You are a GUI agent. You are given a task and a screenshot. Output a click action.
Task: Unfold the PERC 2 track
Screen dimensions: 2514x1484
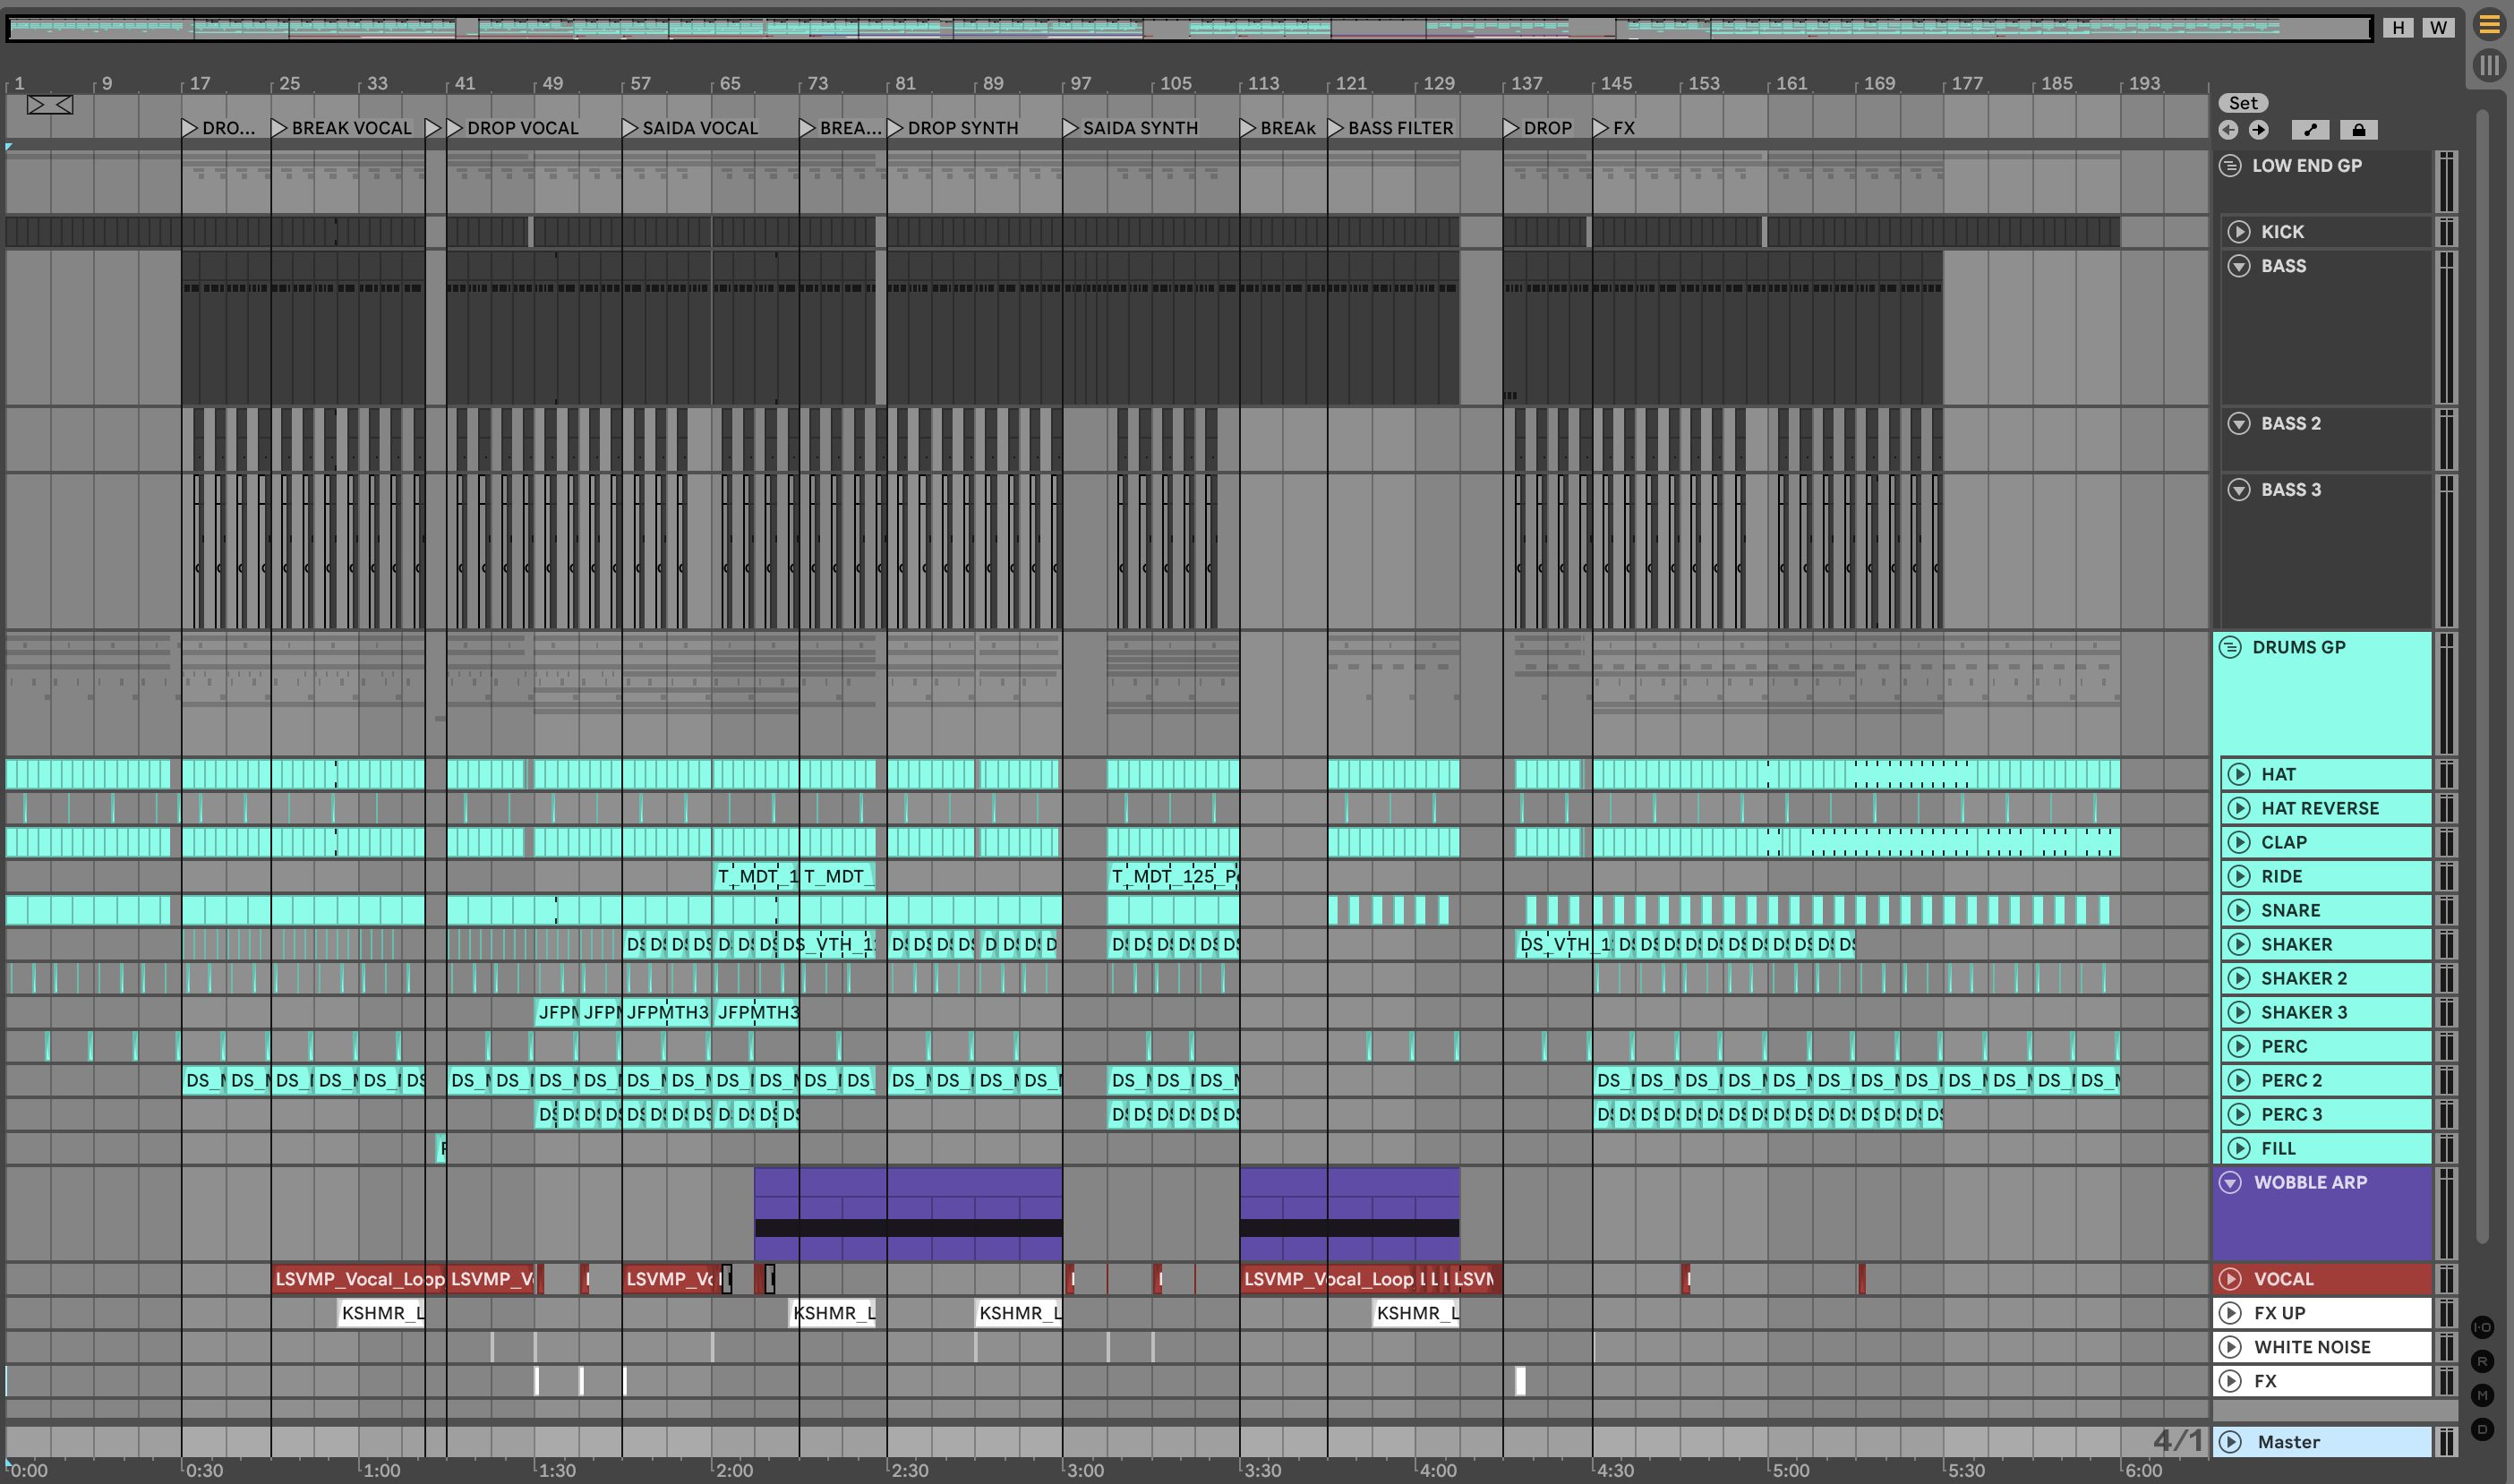click(2239, 1081)
